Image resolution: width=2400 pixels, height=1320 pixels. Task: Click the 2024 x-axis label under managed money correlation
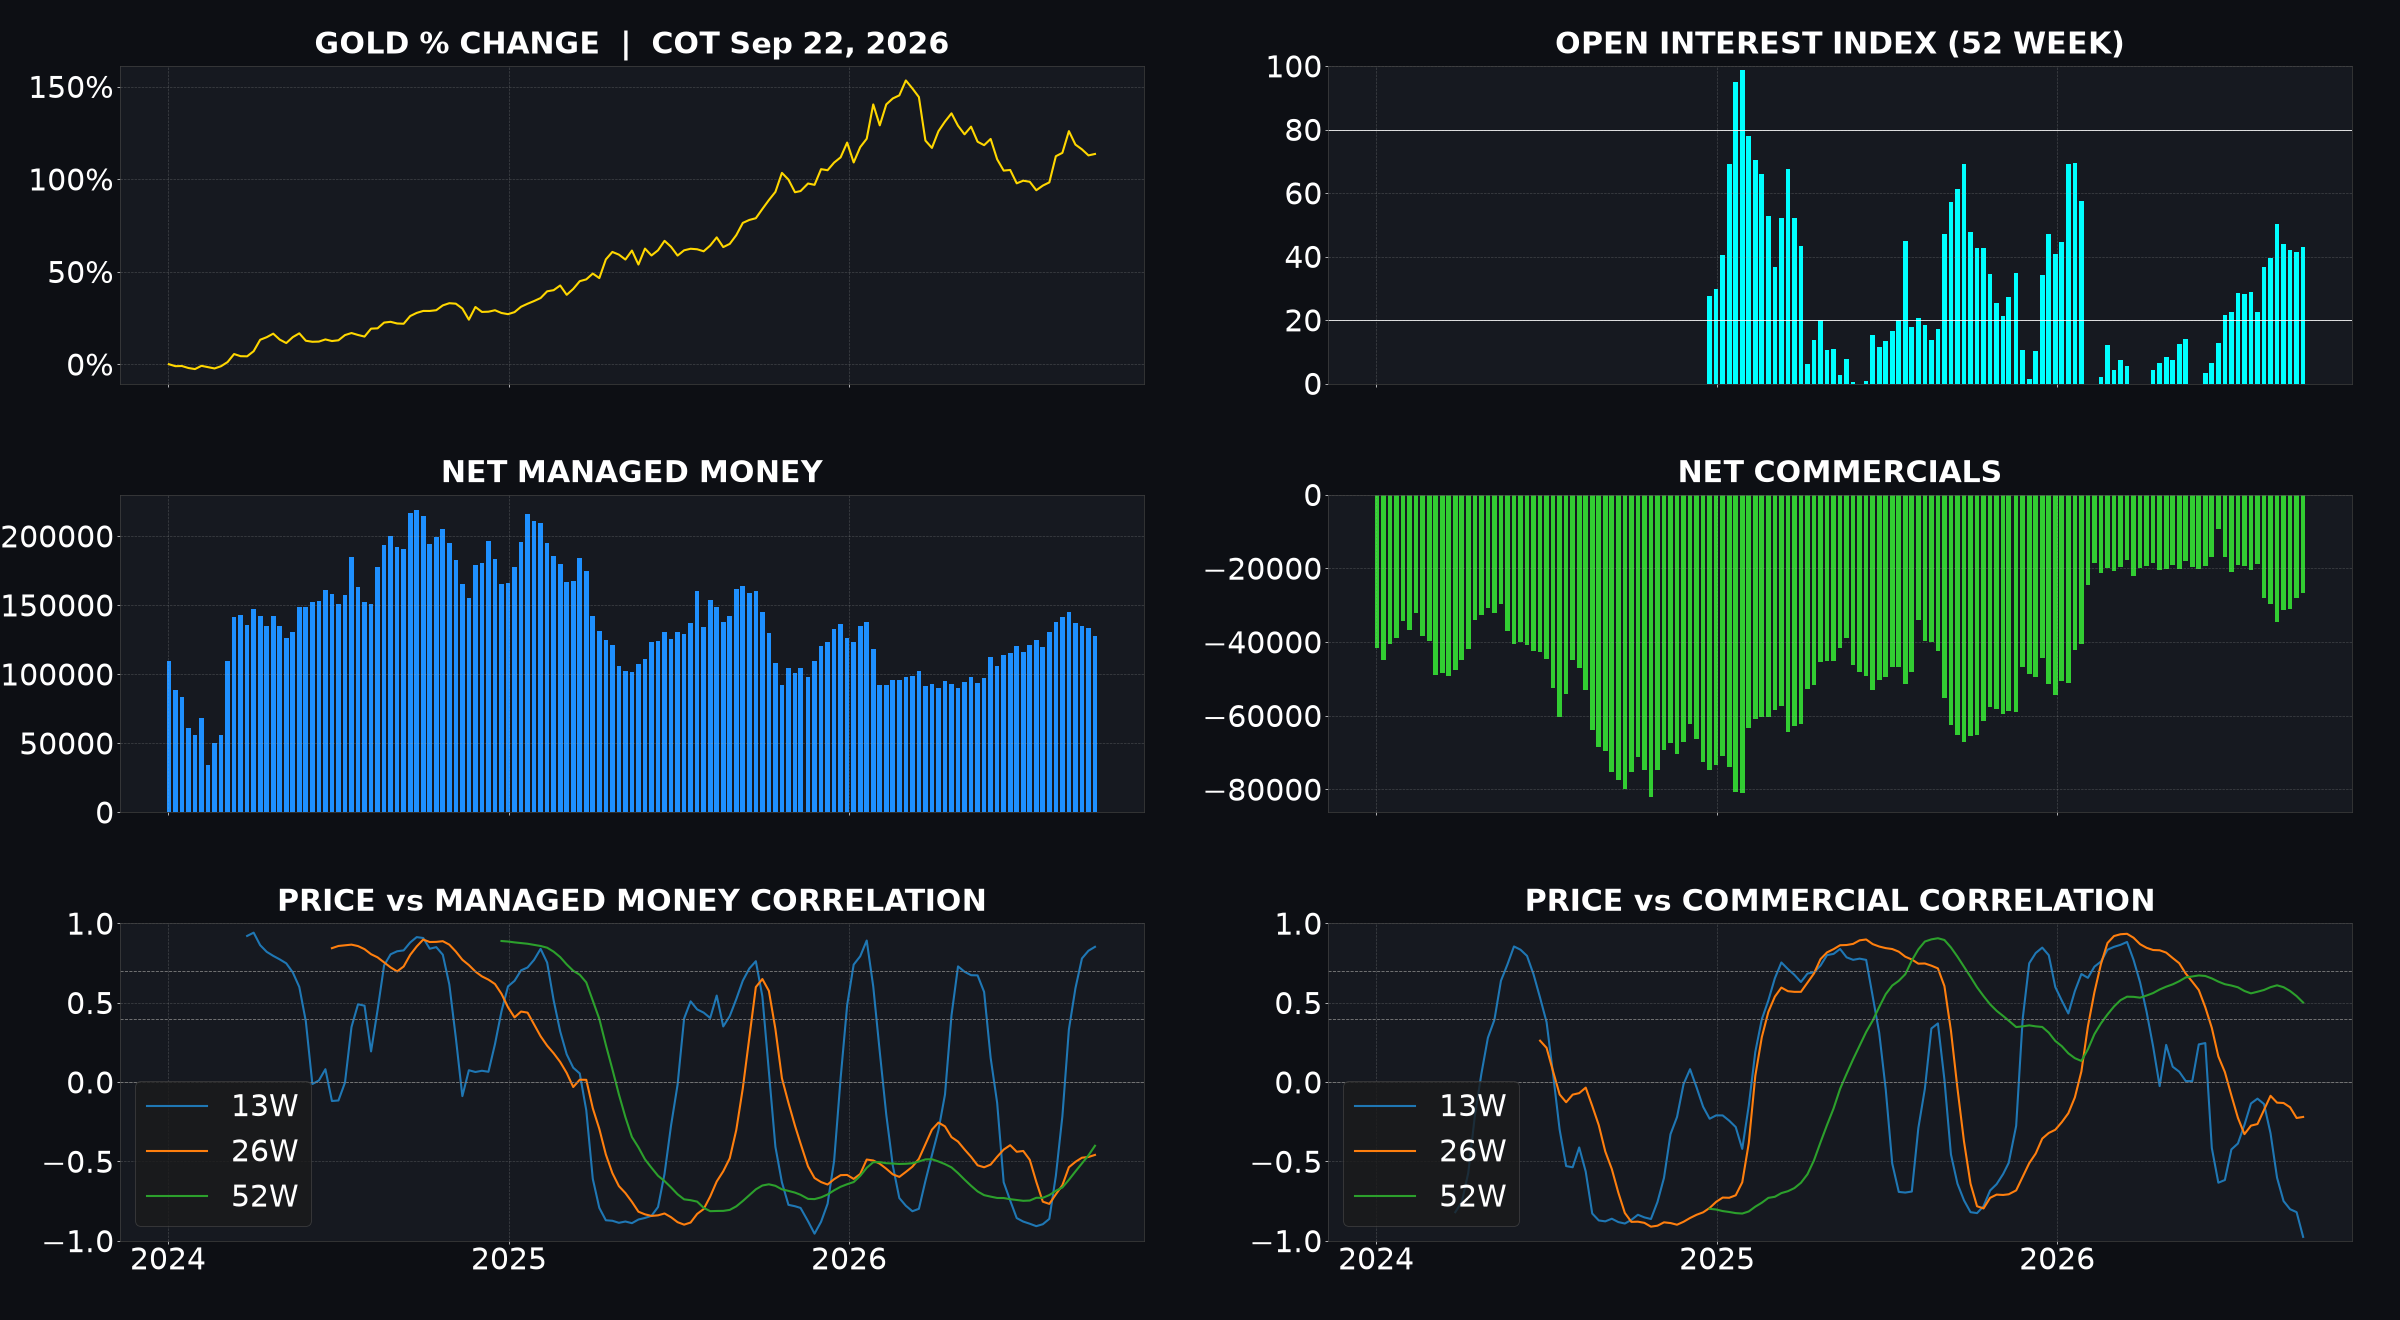(x=168, y=1259)
